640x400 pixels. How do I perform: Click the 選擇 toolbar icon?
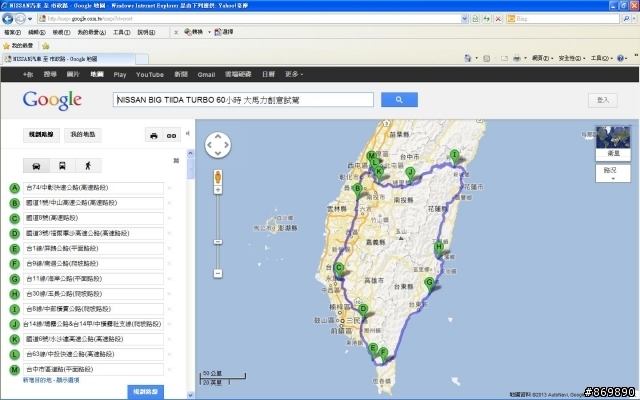pyautogui.click(x=224, y=32)
